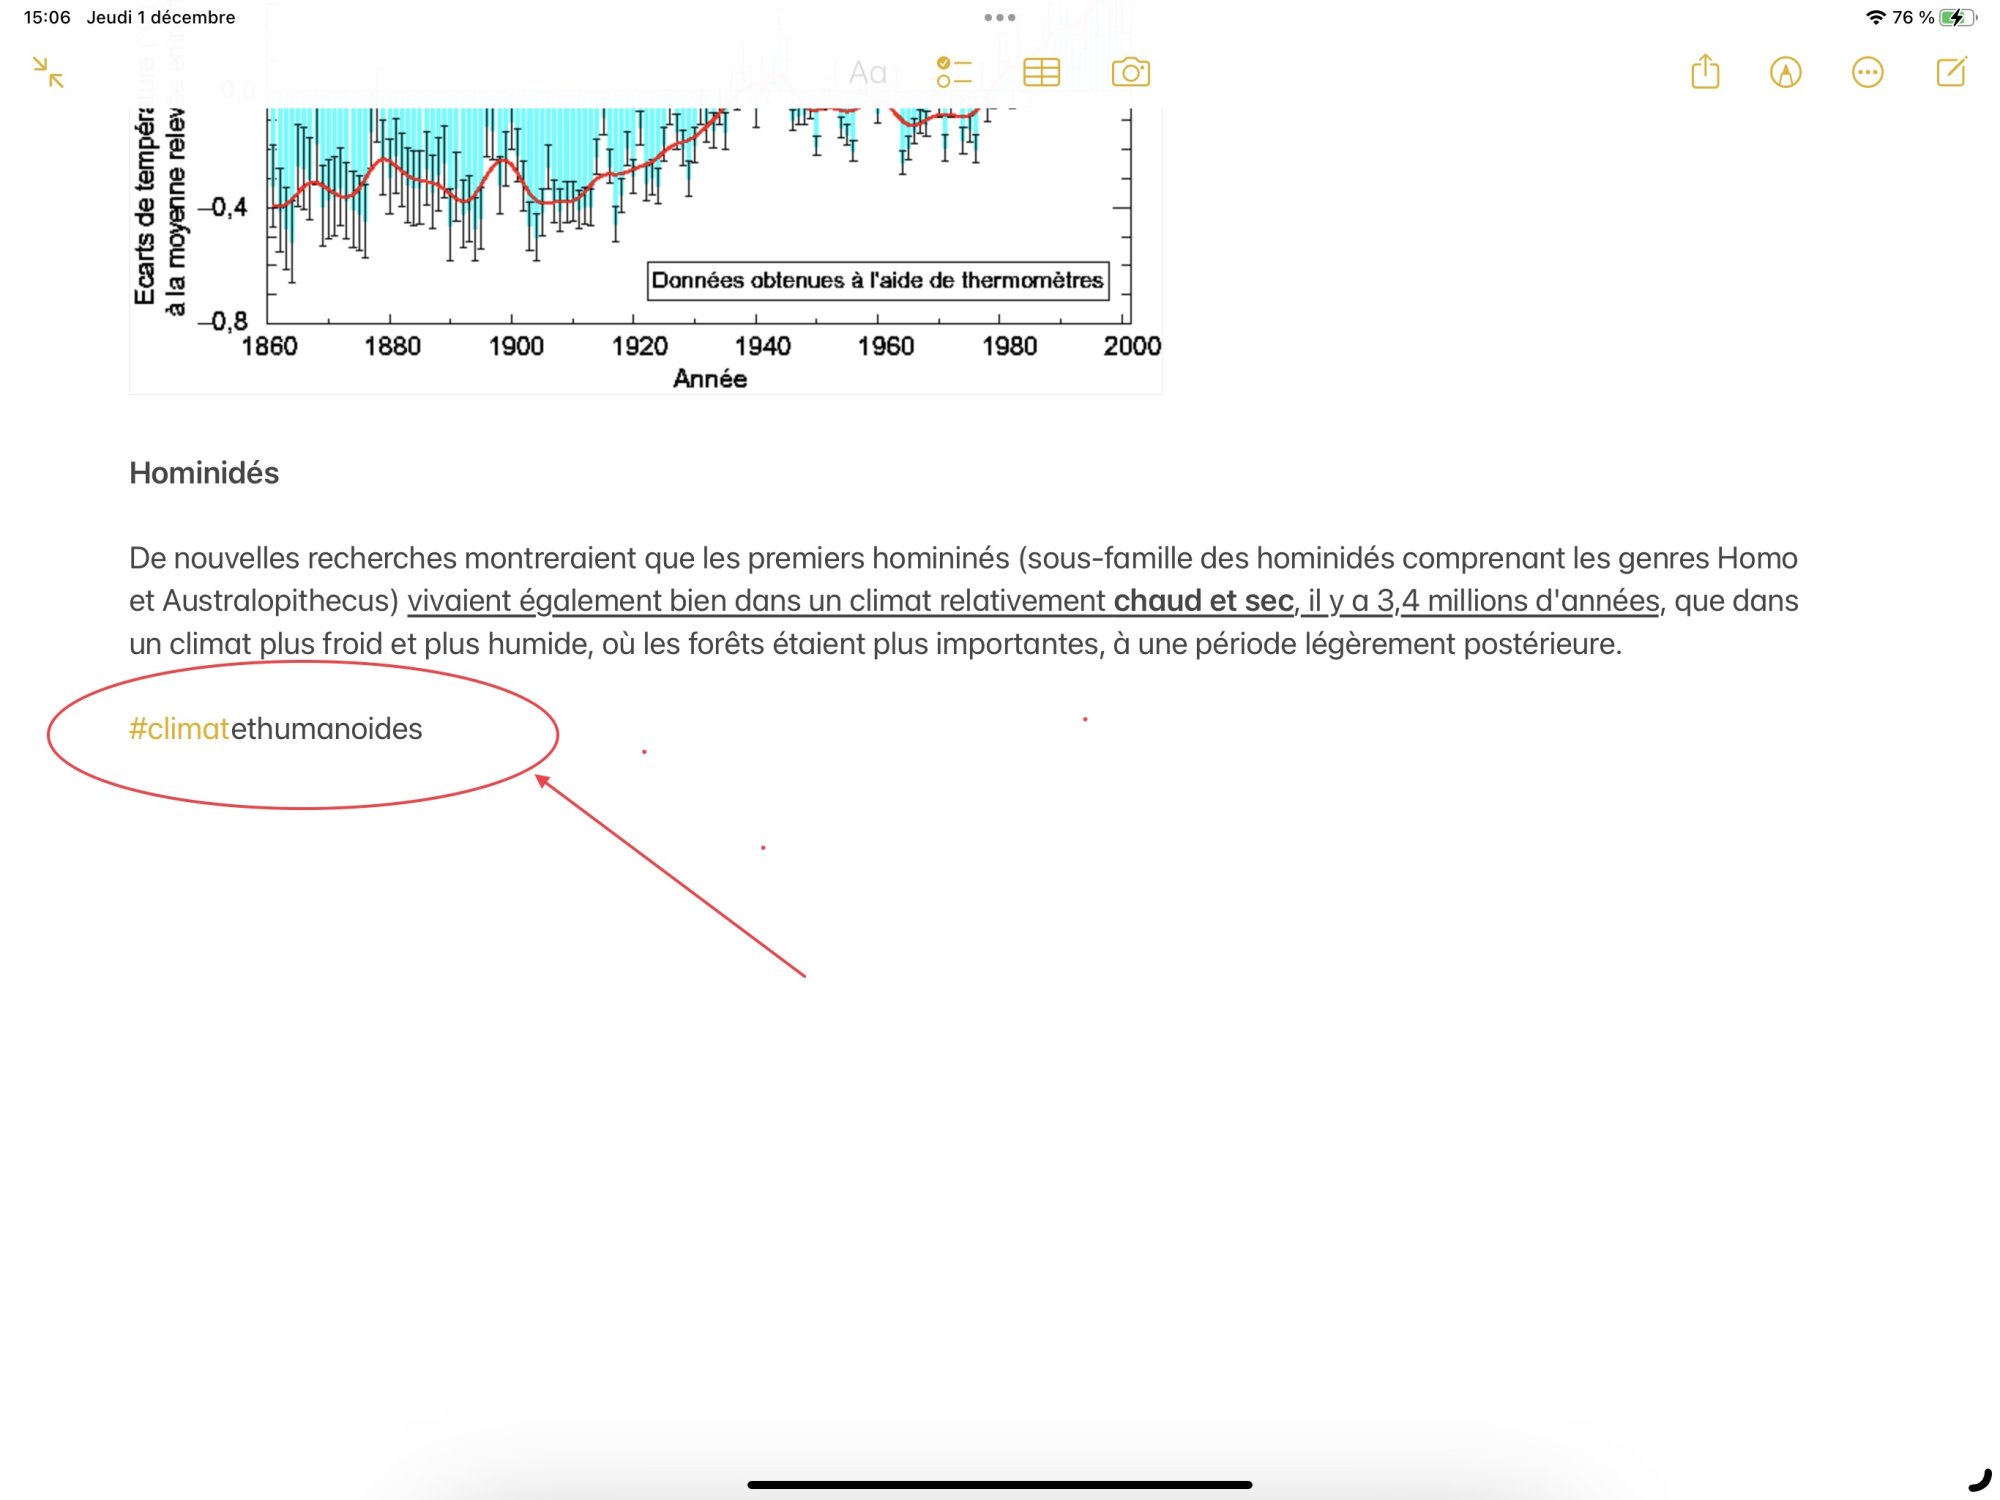Open the camera attachment menu

click(x=1130, y=72)
